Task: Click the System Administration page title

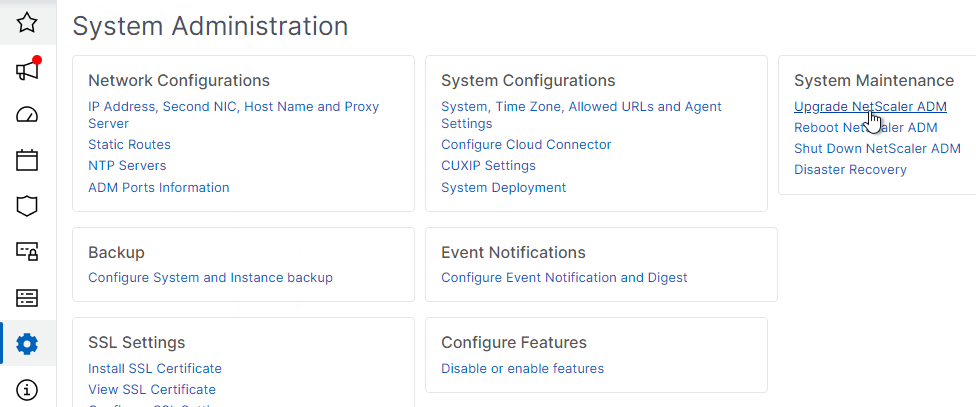Action: (210, 26)
